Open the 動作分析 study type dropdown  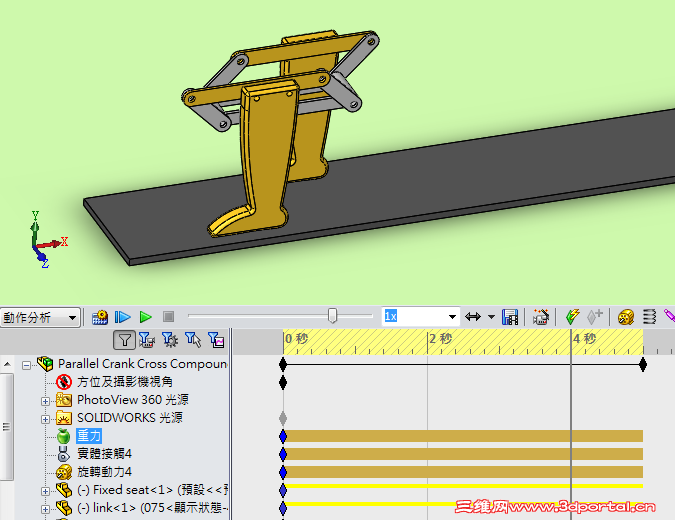coord(40,318)
